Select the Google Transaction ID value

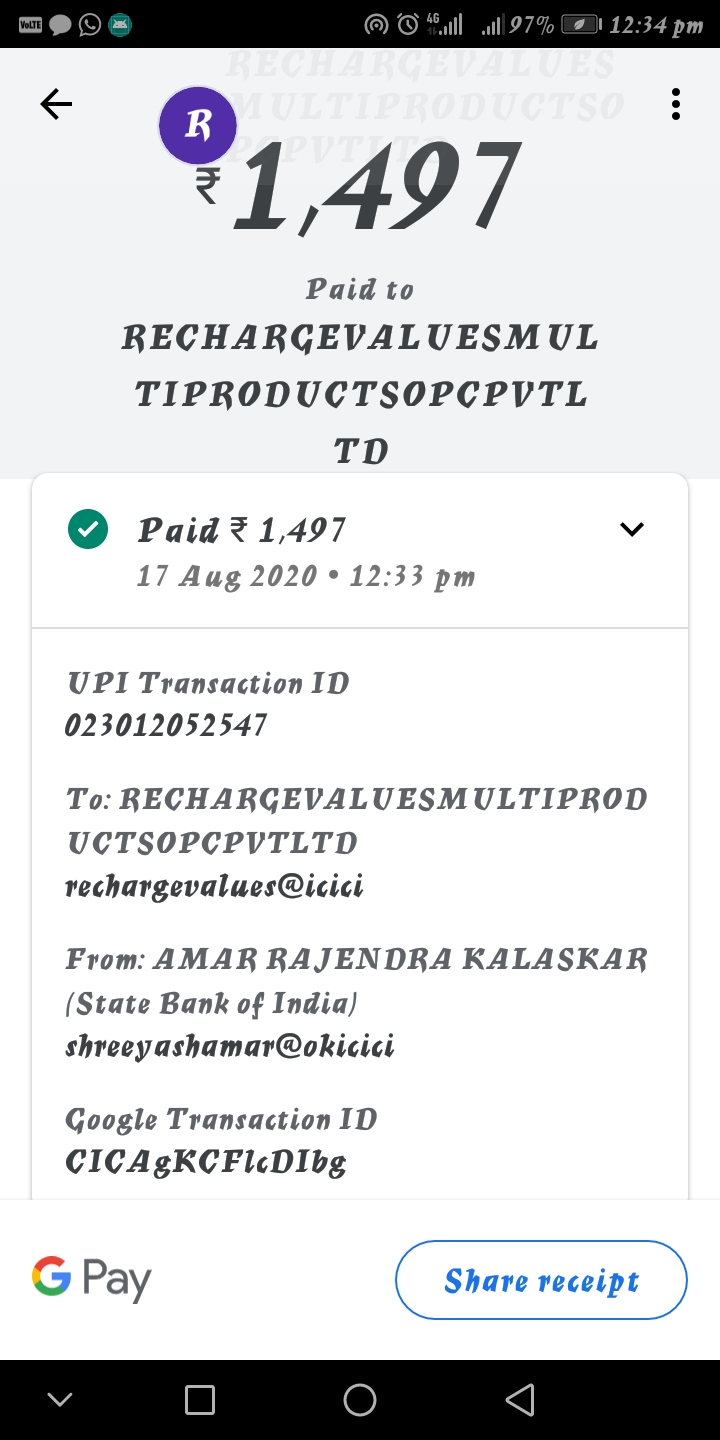[206, 1162]
